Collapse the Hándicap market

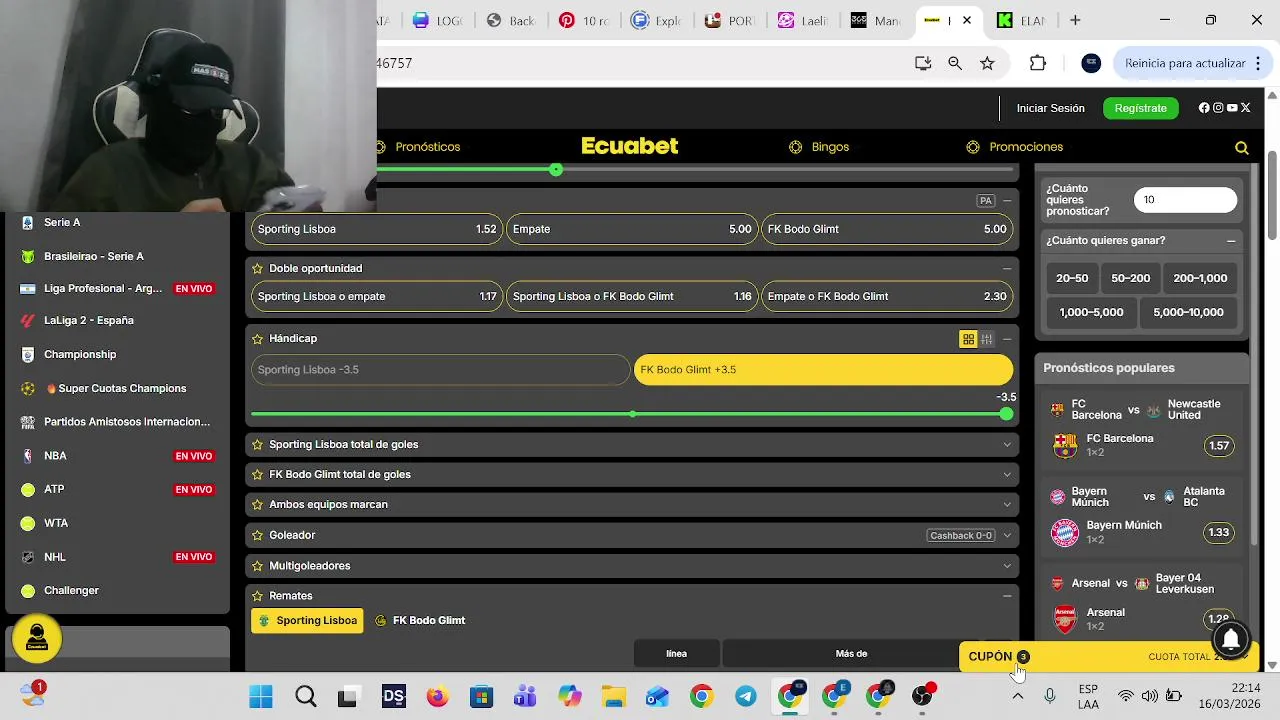click(1007, 339)
